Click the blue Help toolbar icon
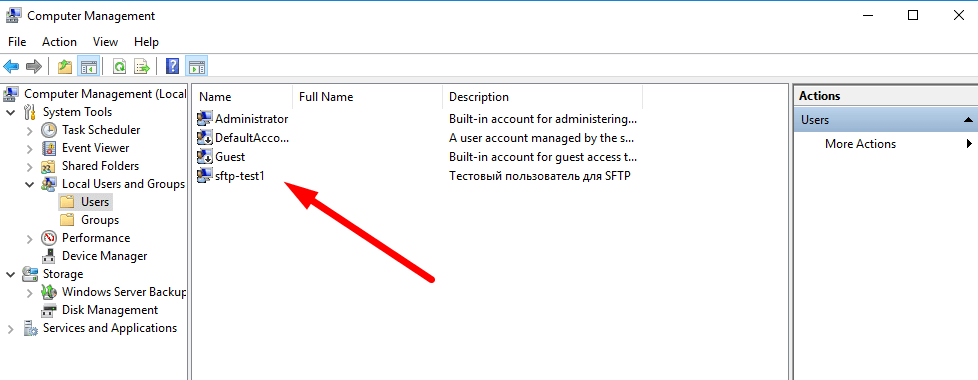 click(x=173, y=66)
